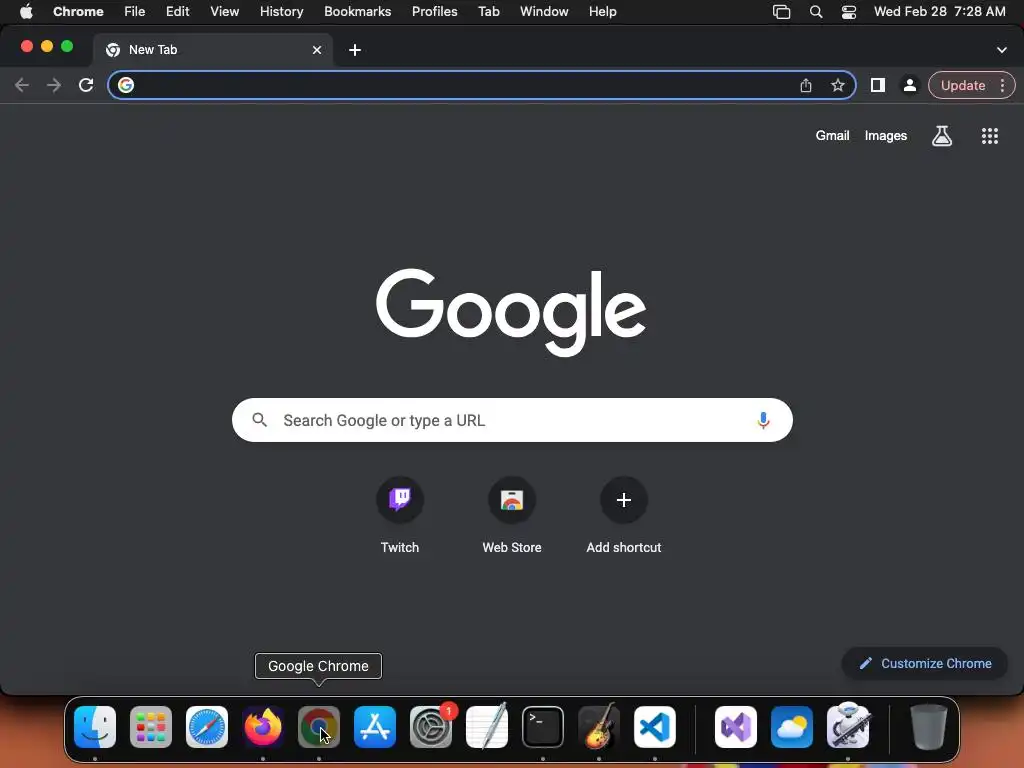Open the profile avatar icon

click(910, 85)
